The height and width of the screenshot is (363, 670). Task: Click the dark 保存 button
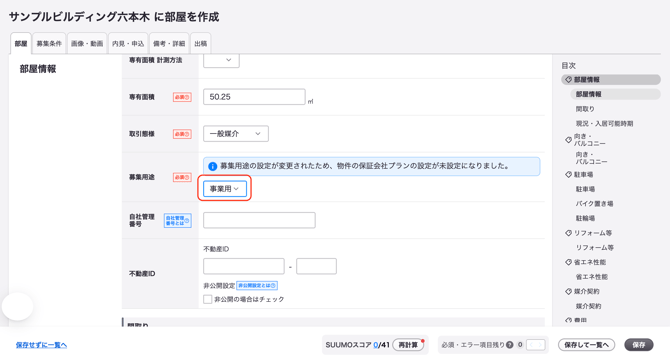(x=639, y=345)
